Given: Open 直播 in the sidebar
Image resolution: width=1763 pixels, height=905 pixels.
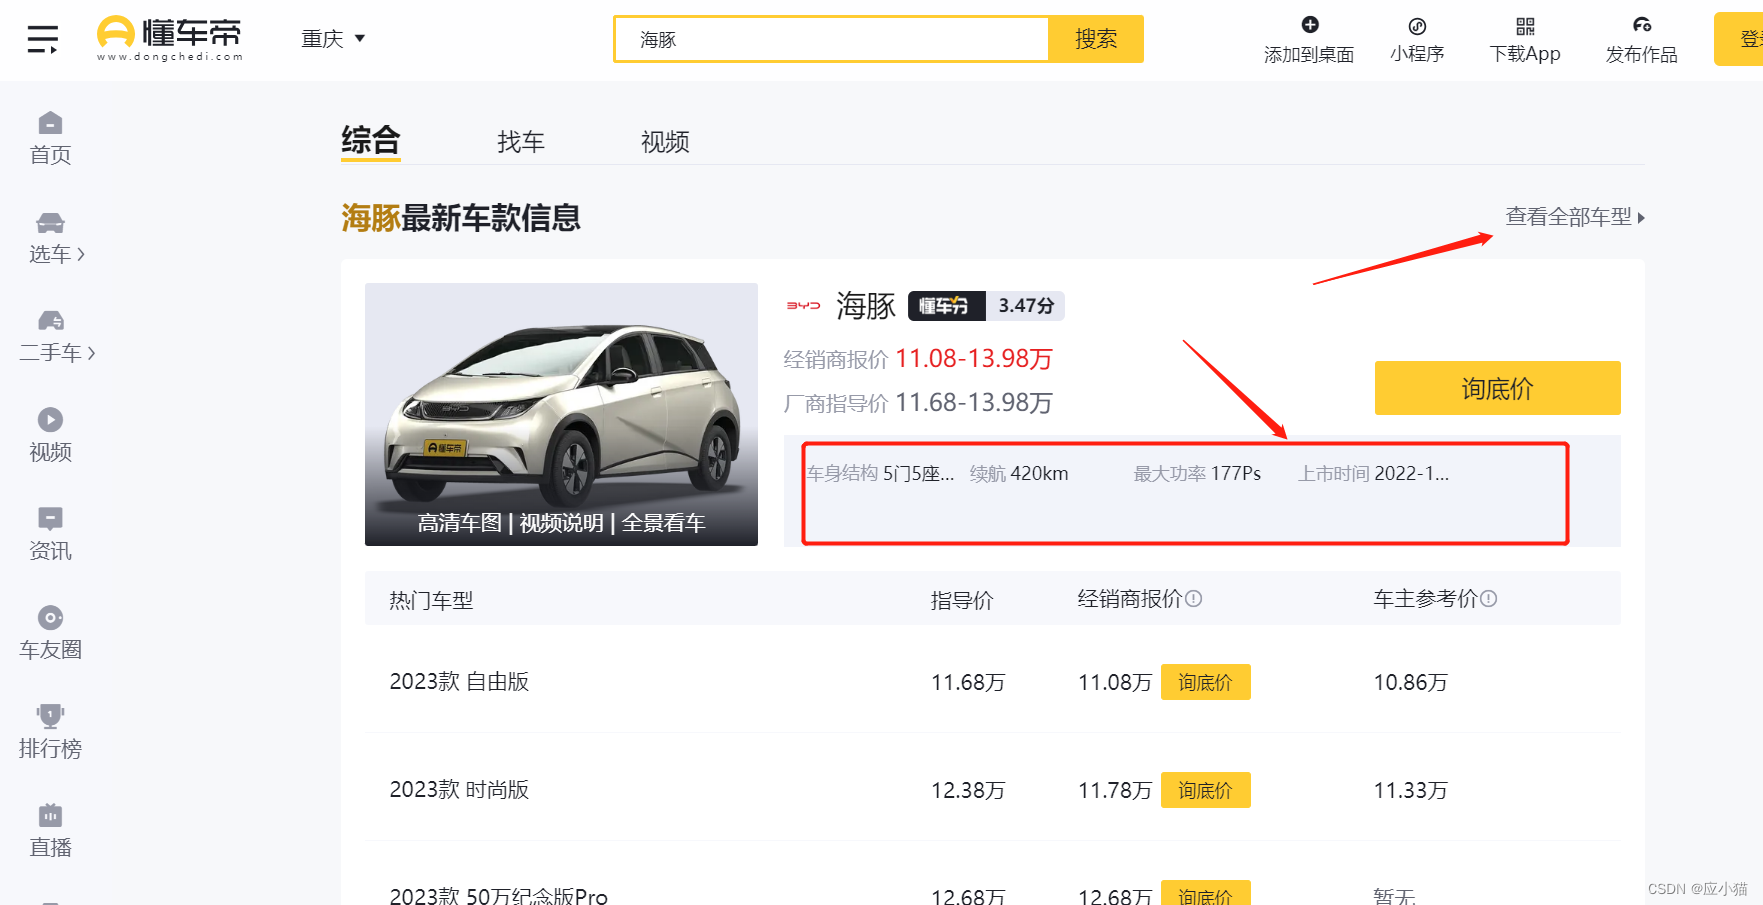Looking at the screenshot, I should pos(50,831).
